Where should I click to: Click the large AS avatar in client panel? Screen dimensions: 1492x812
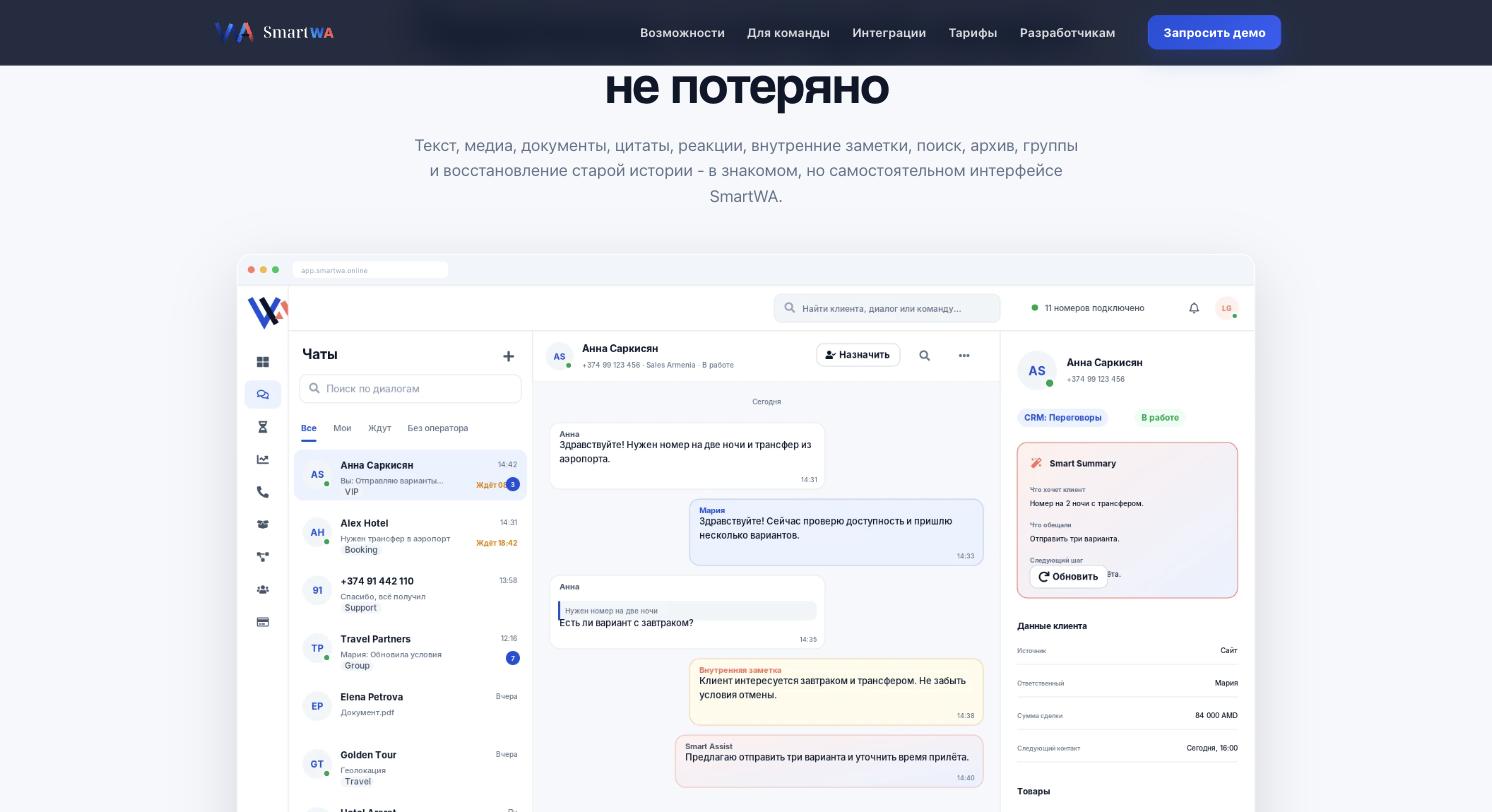point(1037,370)
